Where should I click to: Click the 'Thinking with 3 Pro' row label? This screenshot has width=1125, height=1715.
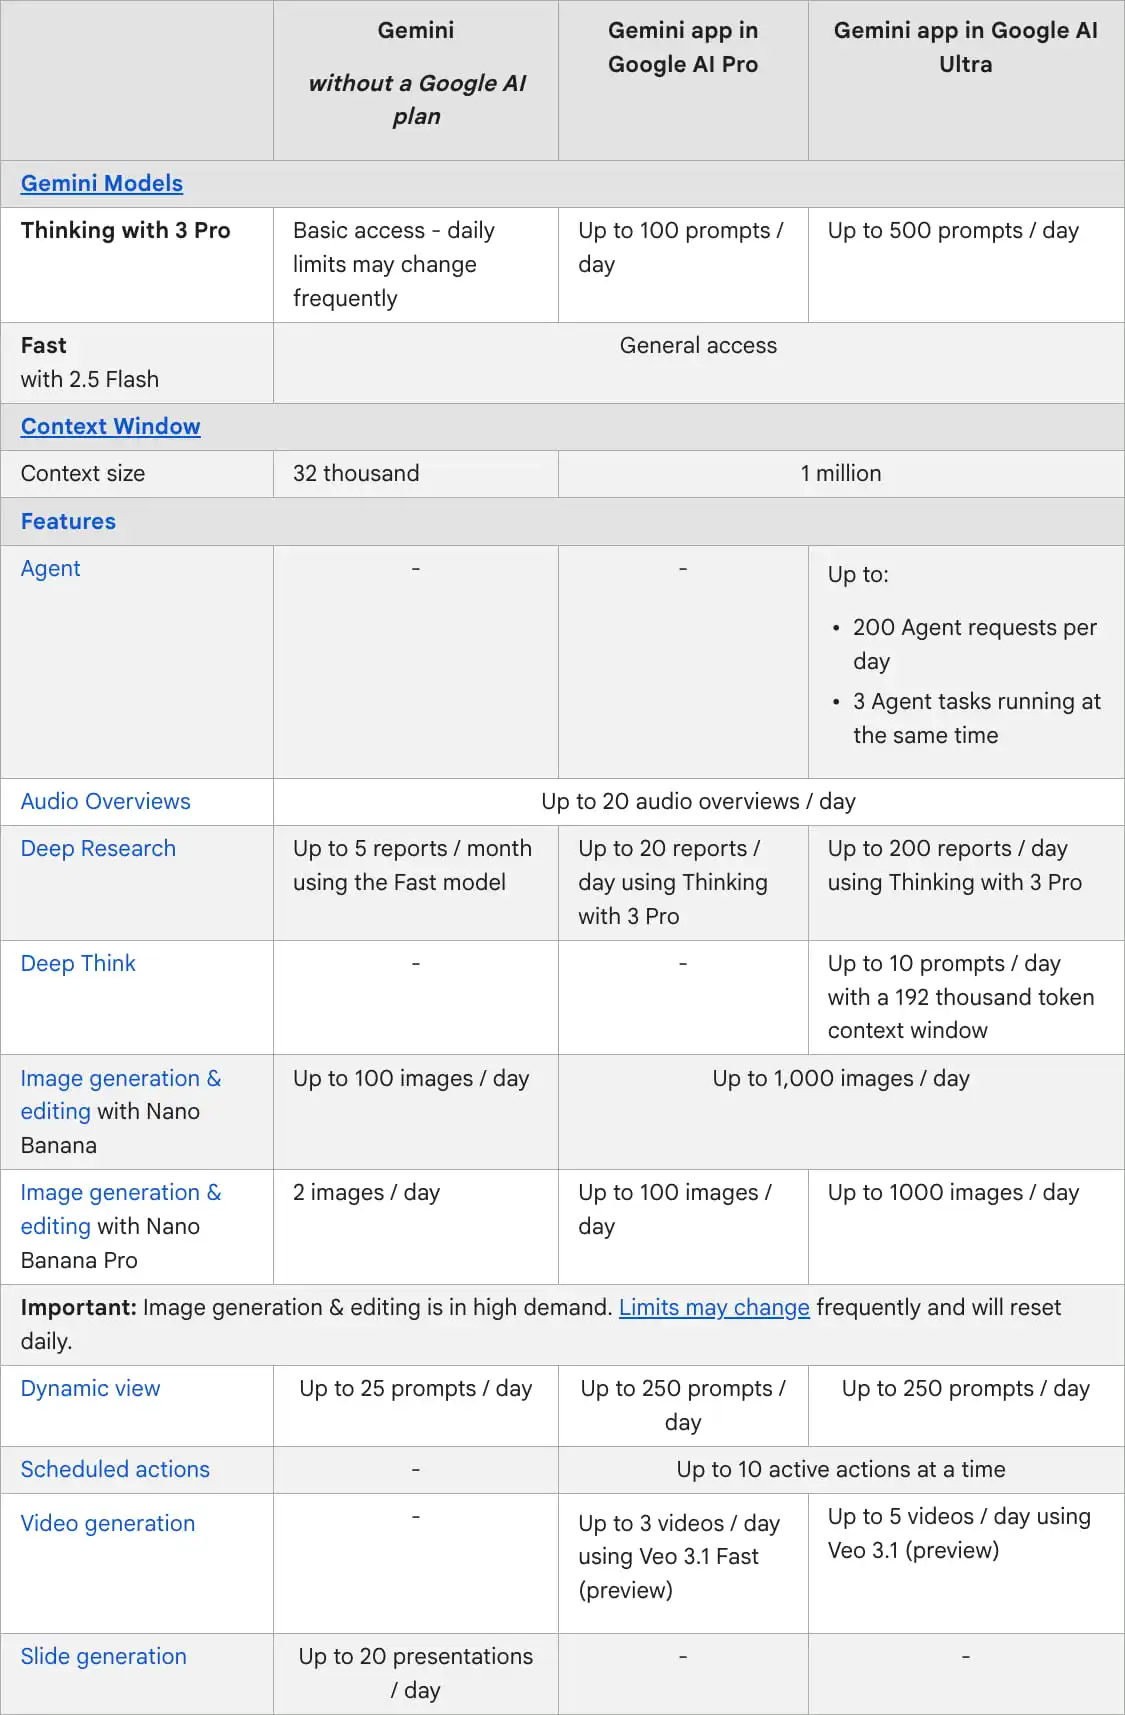click(x=125, y=230)
